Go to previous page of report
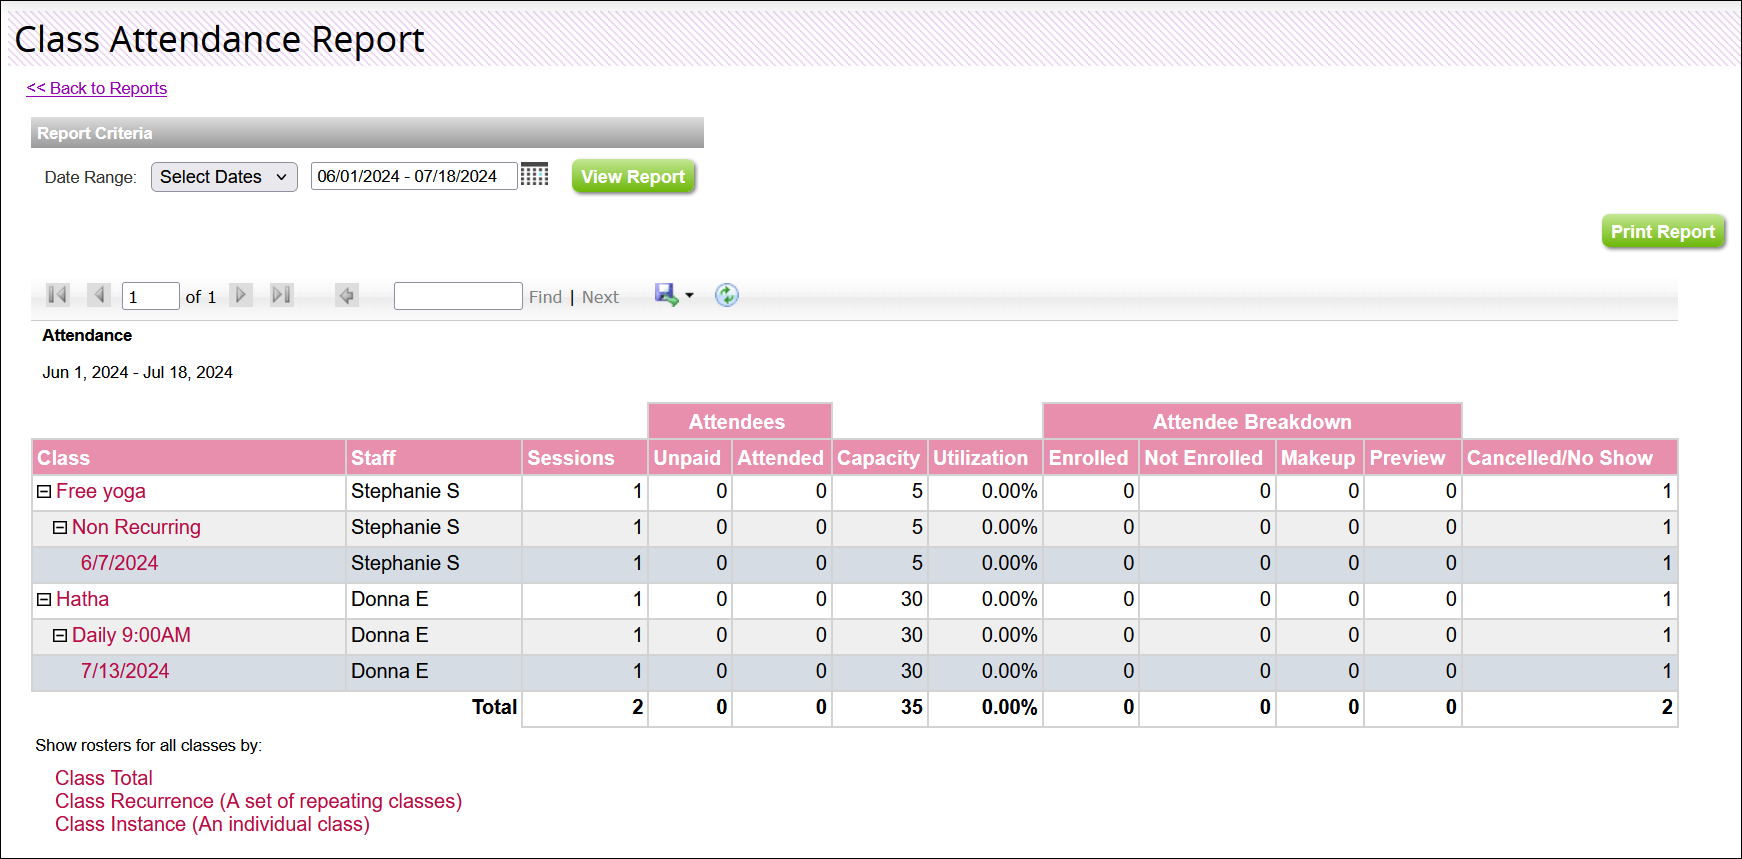Viewport: 1742px width, 859px height. coord(98,295)
